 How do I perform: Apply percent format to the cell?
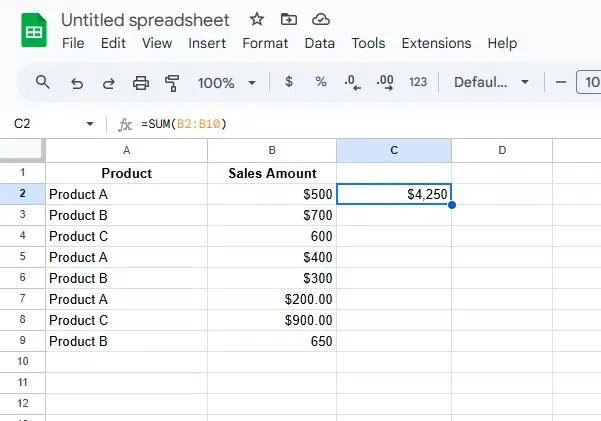[x=321, y=82]
